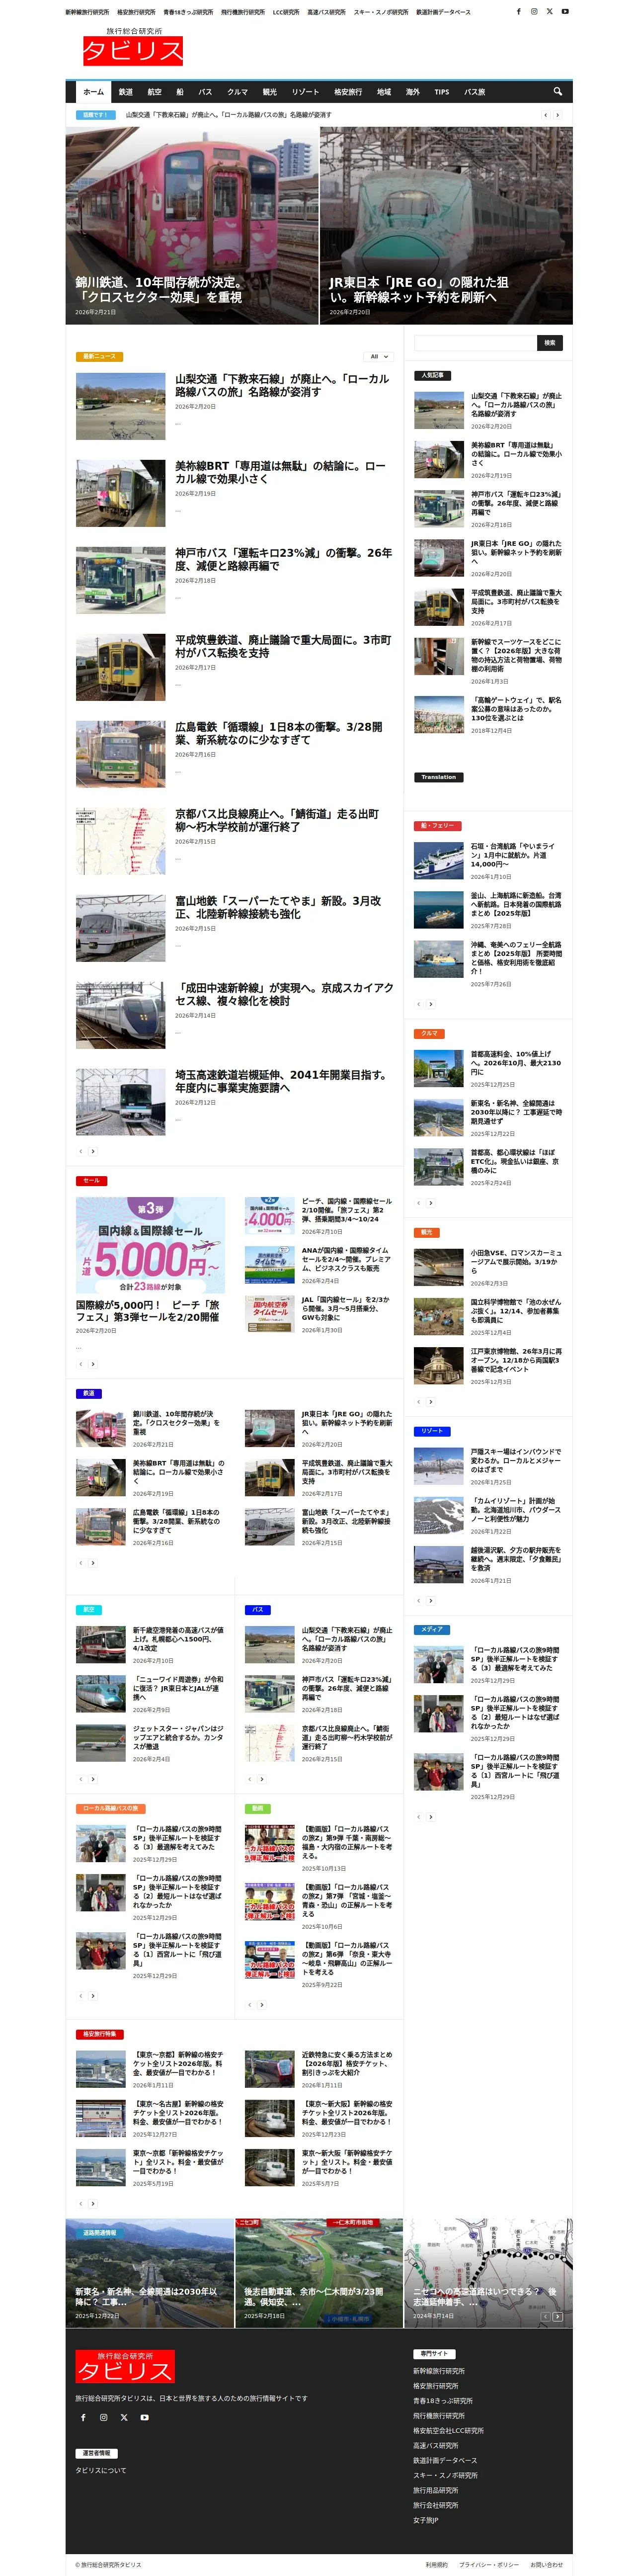
Task: Go to next page of 最新ニュース list
Action: (93, 1151)
